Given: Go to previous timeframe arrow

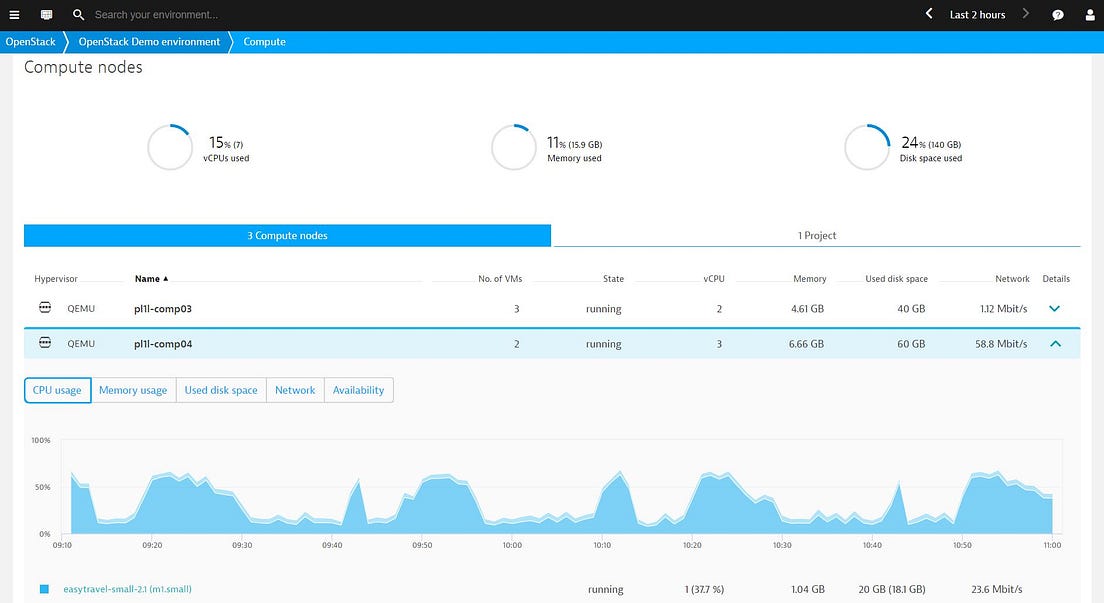Looking at the screenshot, I should (929, 13).
